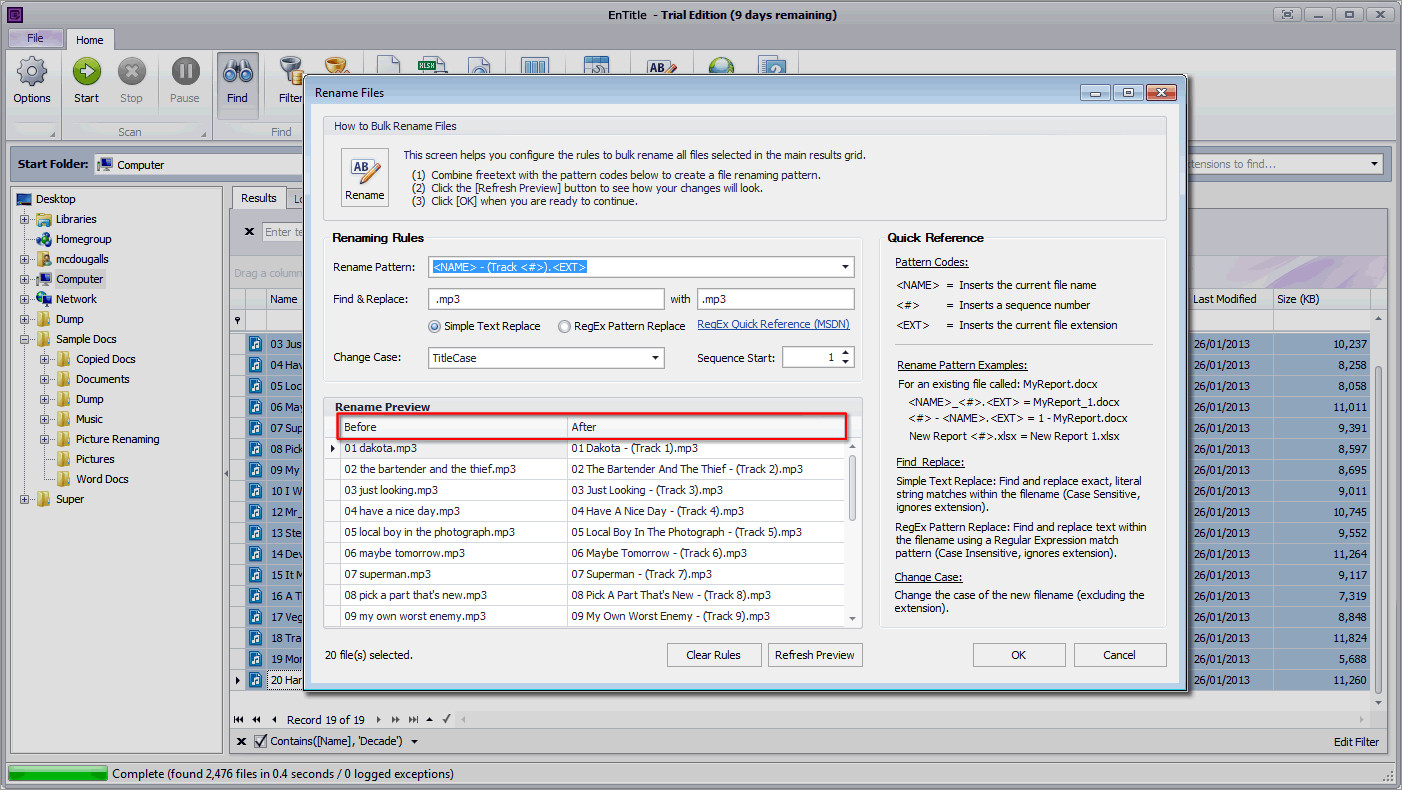
Task: Click the Refresh Preview button
Action: pyautogui.click(x=815, y=655)
